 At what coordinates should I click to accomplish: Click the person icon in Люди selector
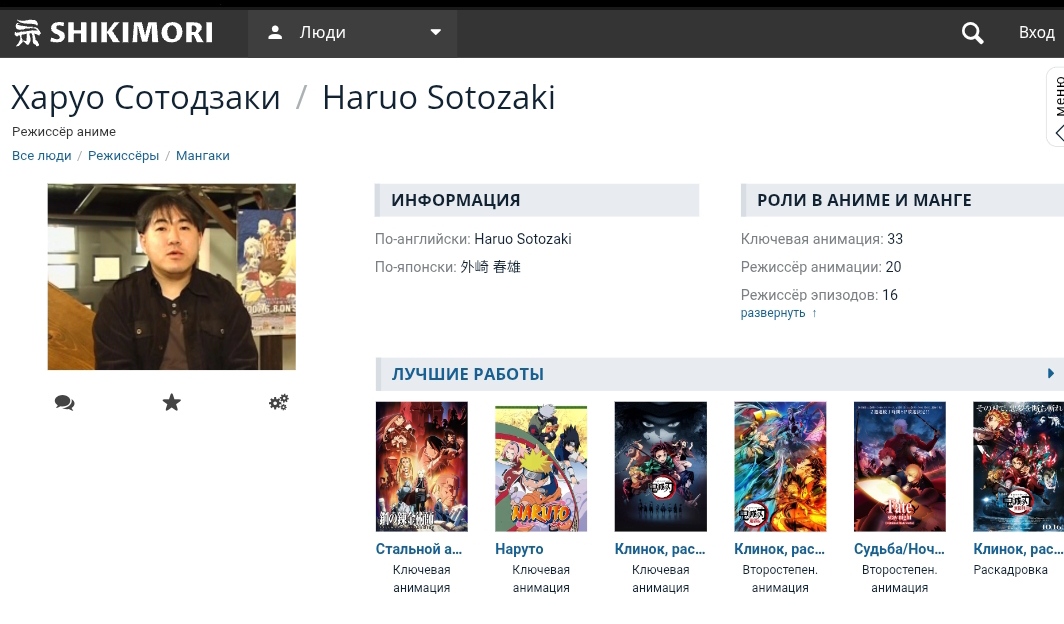point(275,32)
